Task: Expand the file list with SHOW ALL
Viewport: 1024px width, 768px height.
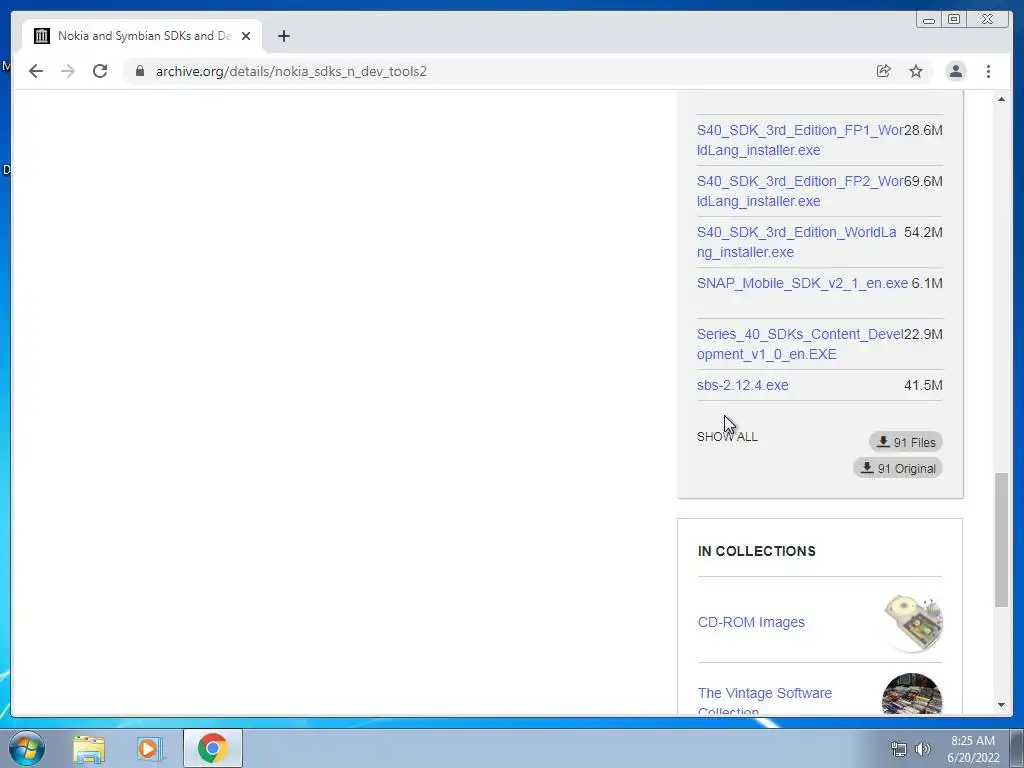Action: (727, 436)
